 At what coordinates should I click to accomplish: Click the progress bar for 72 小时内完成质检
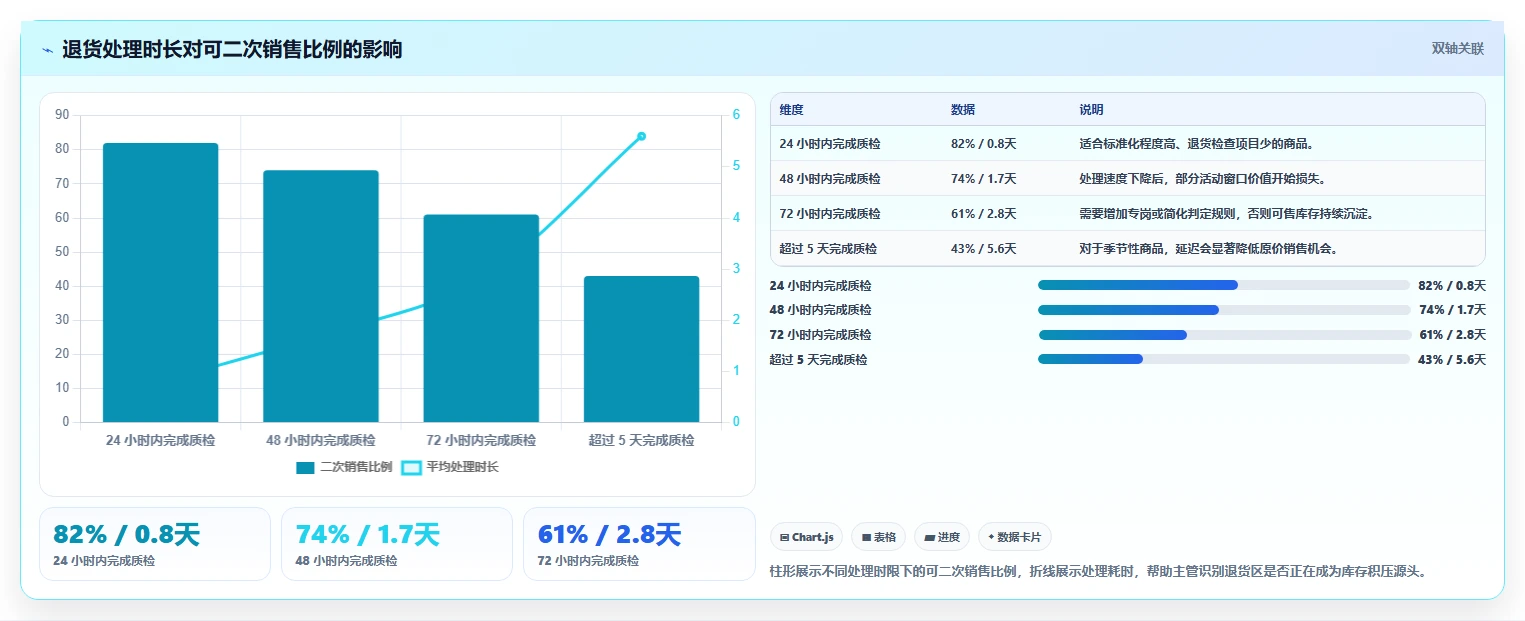point(1224,335)
